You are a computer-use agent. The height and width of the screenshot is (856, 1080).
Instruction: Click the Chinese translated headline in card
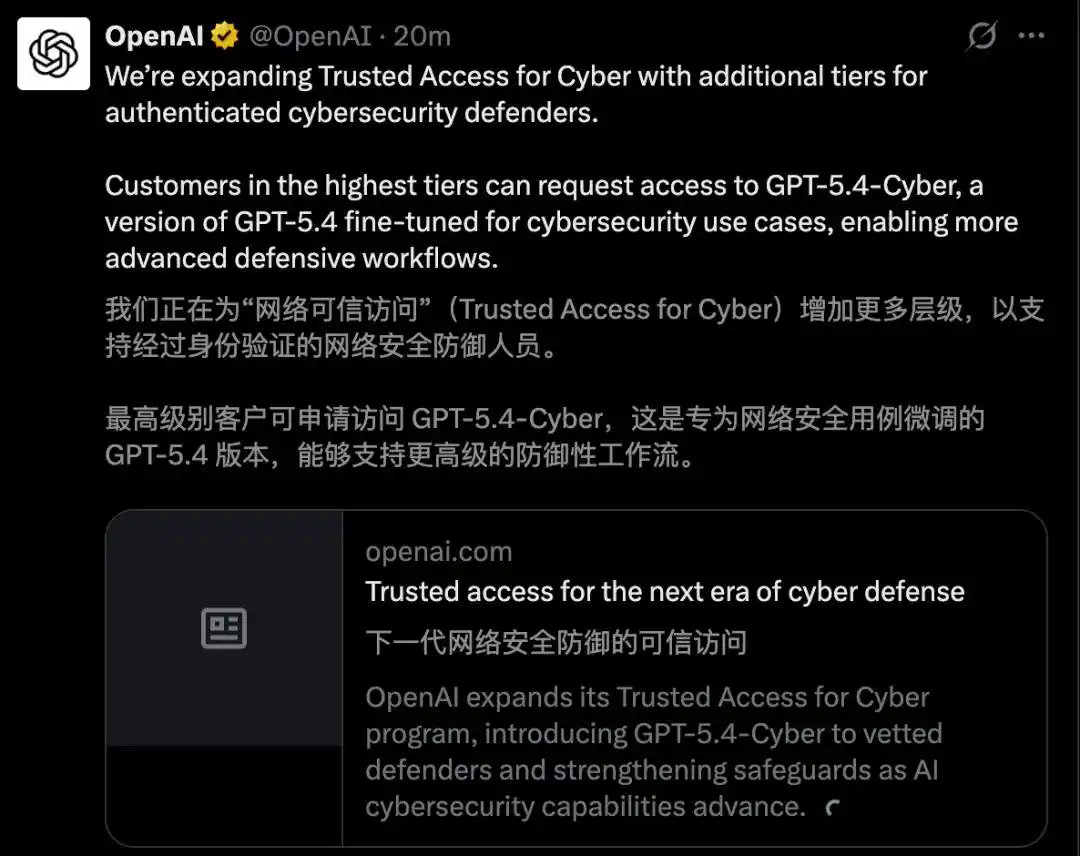(x=556, y=643)
